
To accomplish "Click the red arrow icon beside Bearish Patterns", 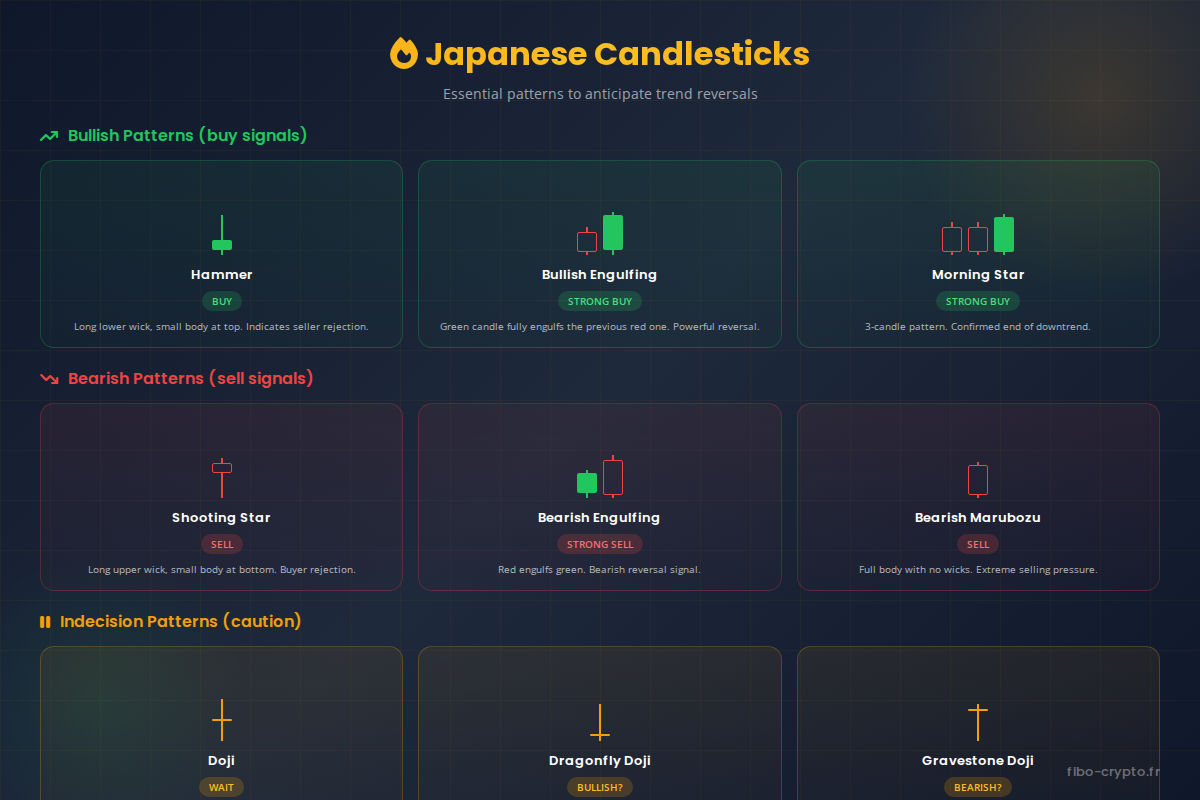I will click(48, 378).
